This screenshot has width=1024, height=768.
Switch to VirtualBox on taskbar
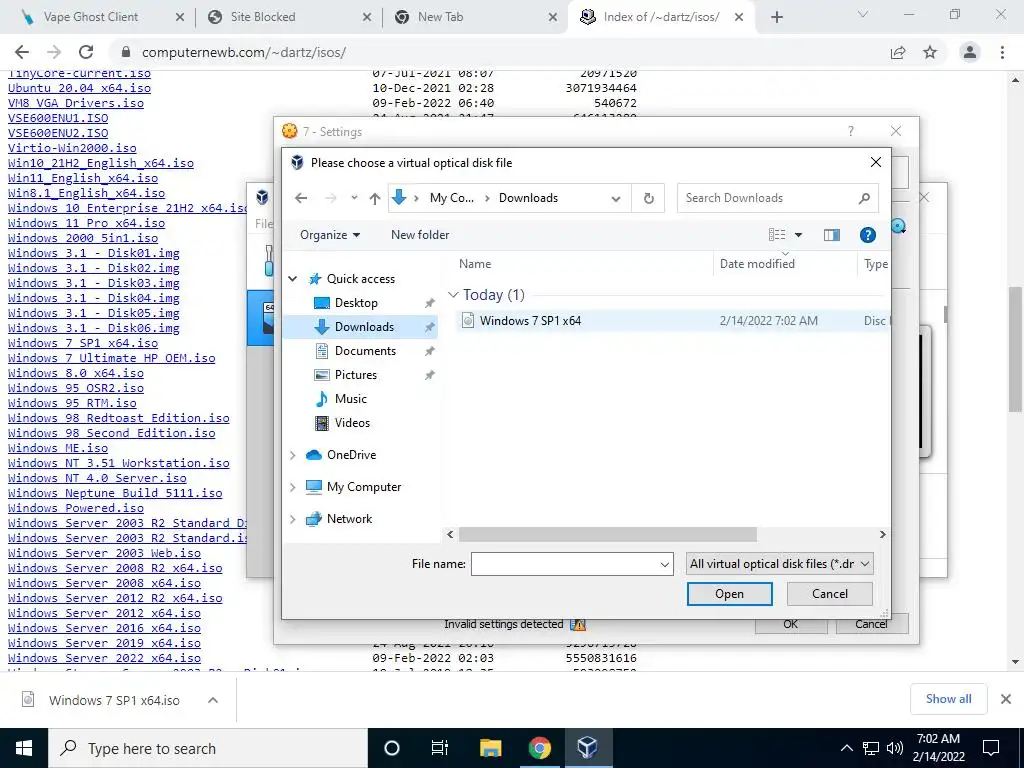pos(587,748)
